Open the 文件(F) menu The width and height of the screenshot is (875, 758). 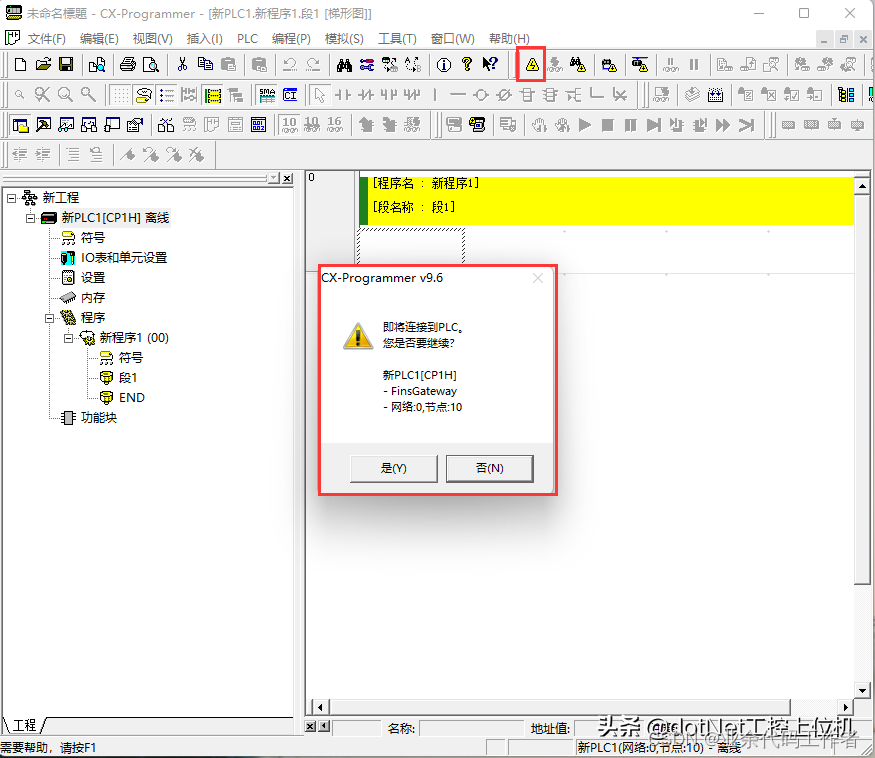[x=46, y=39]
